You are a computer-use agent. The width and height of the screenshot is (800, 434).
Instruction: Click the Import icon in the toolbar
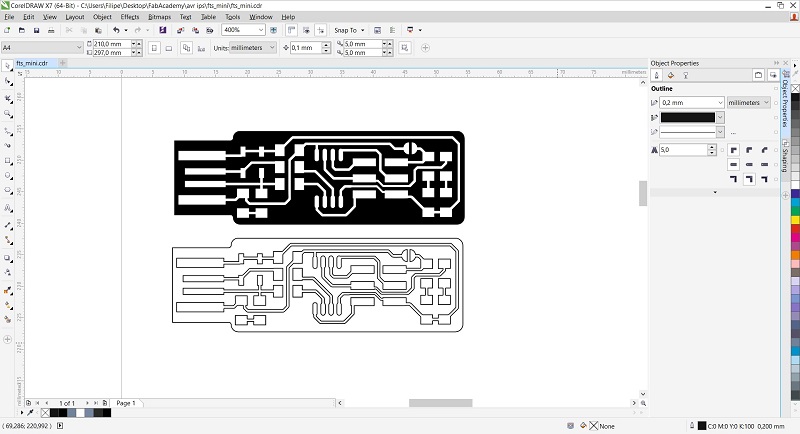pyautogui.click(x=181, y=30)
